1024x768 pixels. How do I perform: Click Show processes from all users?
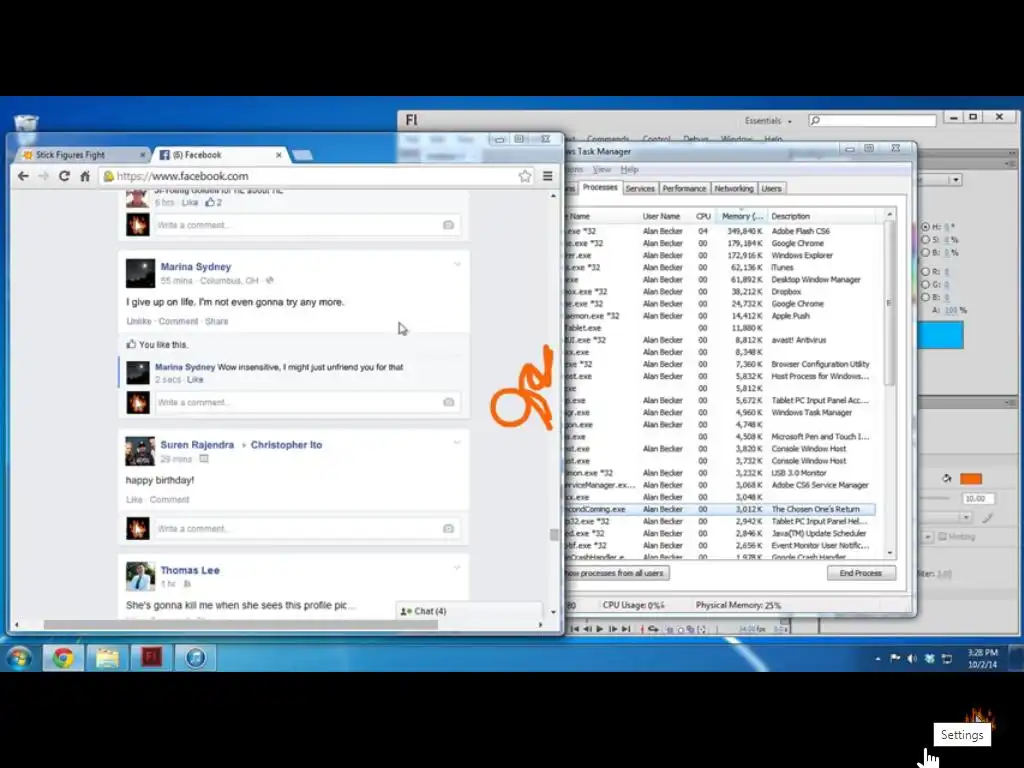tap(615, 573)
